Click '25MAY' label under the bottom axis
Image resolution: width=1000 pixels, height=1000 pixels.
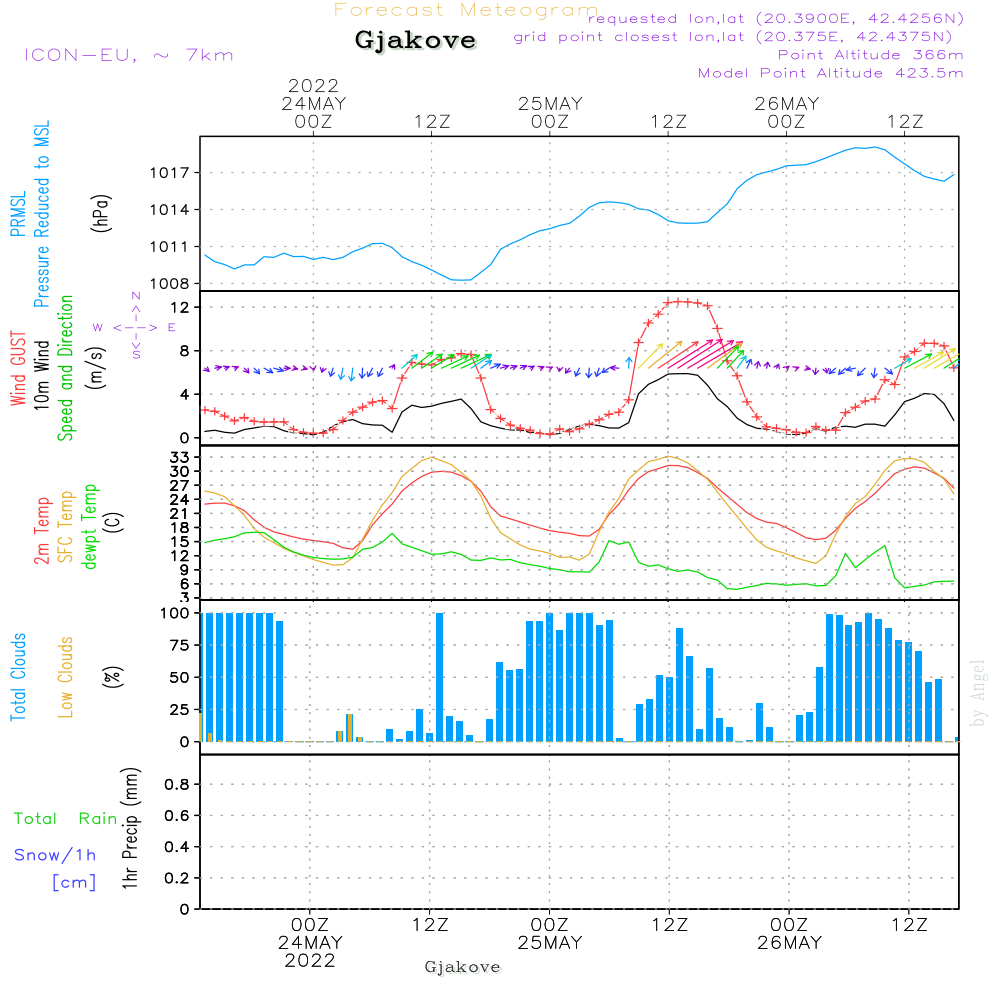click(550, 943)
